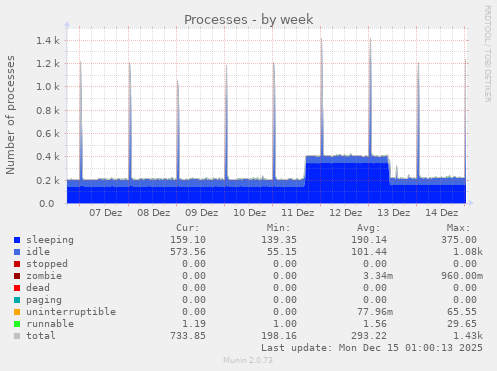Click the 'Max:' column header

pyautogui.click(x=458, y=228)
